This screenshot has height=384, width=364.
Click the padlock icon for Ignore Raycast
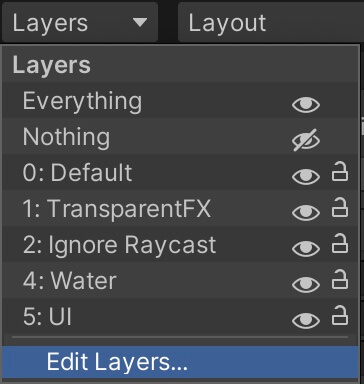click(340, 244)
